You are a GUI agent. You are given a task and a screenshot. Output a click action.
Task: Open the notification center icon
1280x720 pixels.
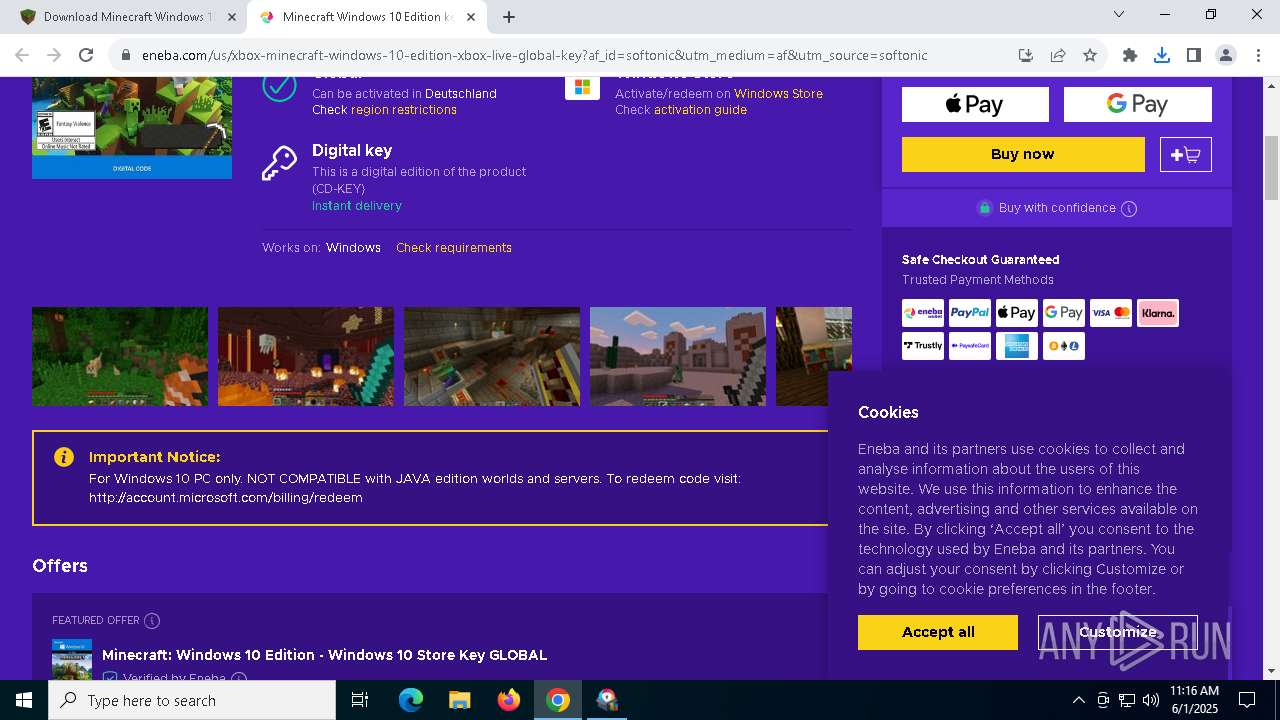pyautogui.click(x=1247, y=700)
